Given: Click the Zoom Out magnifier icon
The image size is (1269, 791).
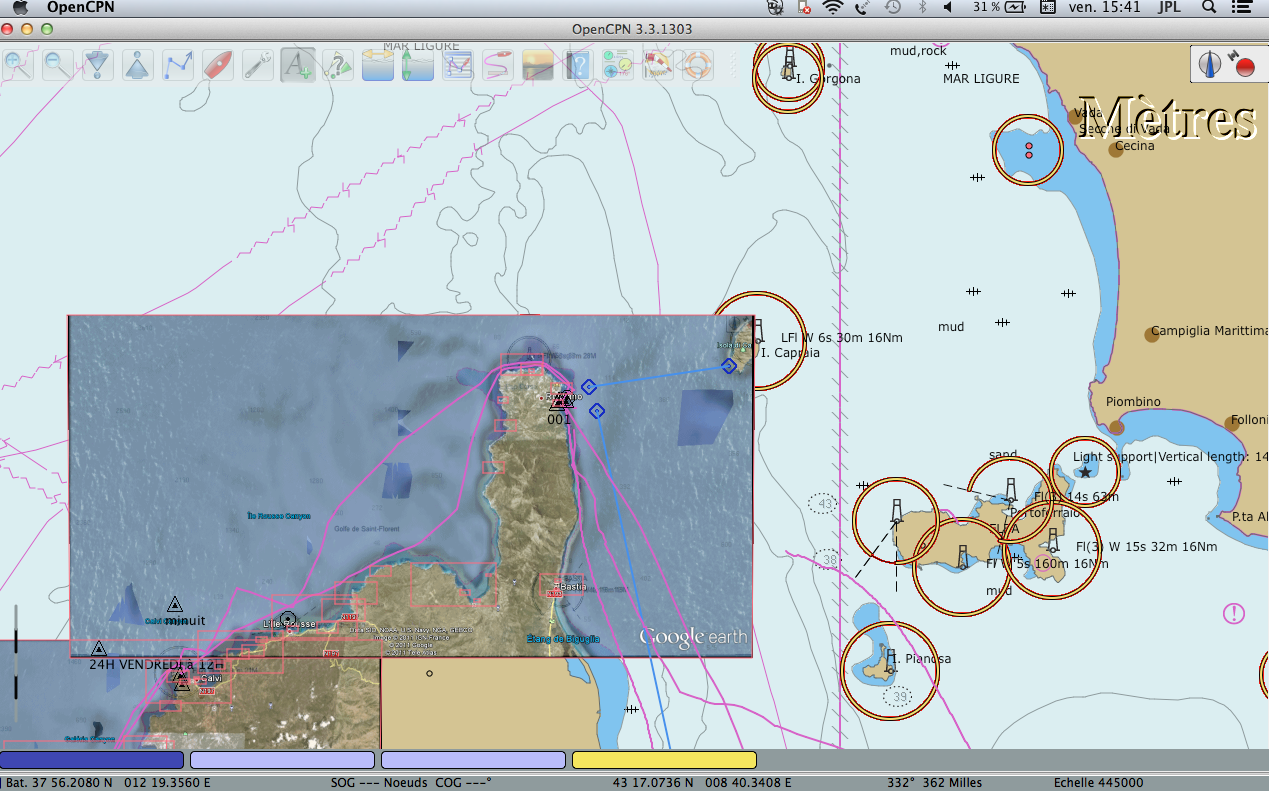Looking at the screenshot, I should click(57, 66).
